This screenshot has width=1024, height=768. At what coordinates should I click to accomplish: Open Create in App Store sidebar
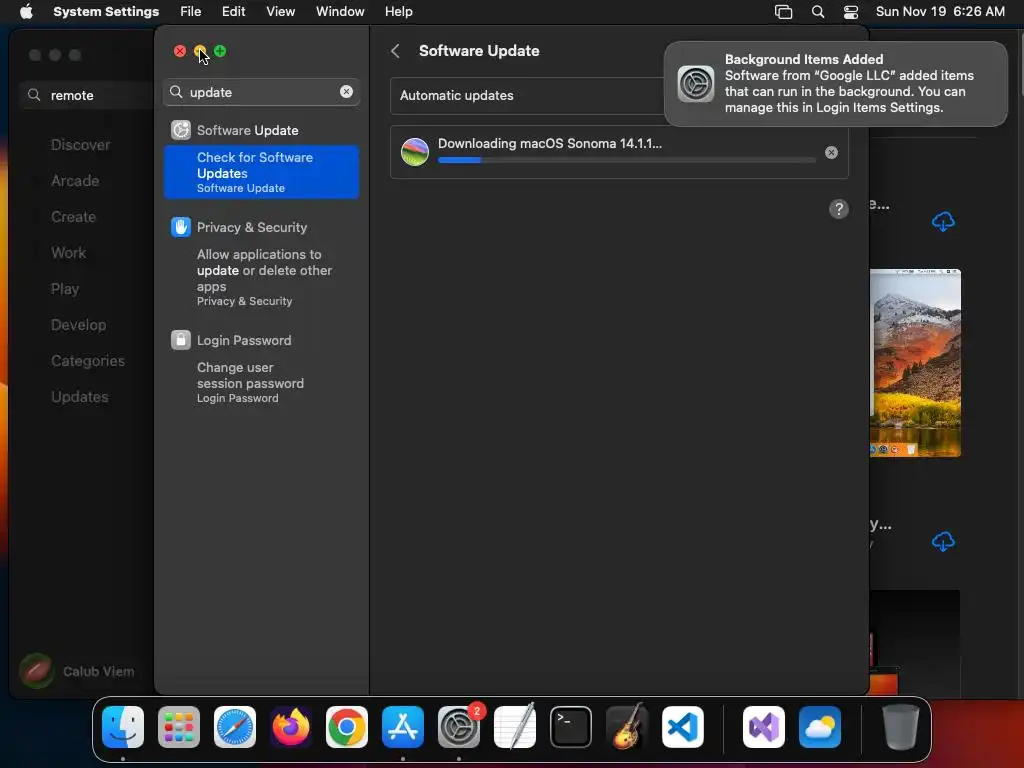(x=73, y=217)
